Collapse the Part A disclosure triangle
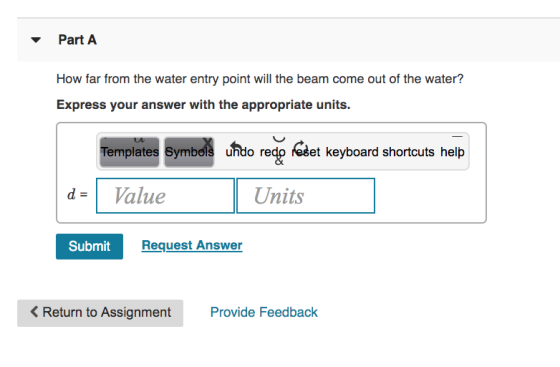The height and width of the screenshot is (367, 560). [36, 40]
